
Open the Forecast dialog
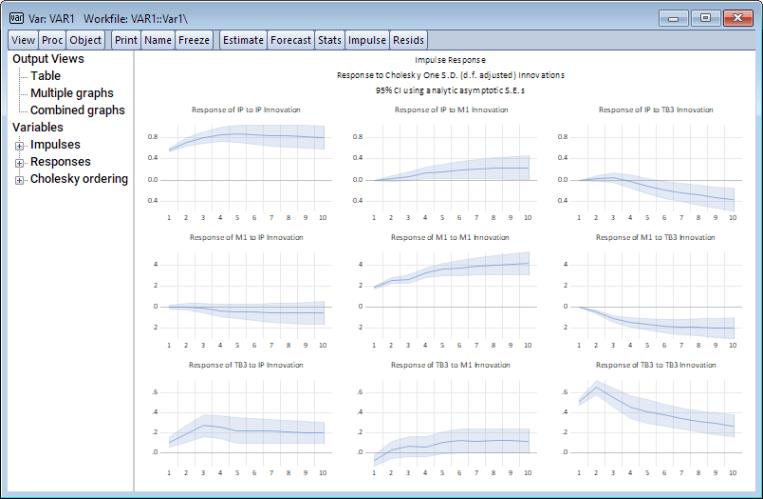[290, 40]
